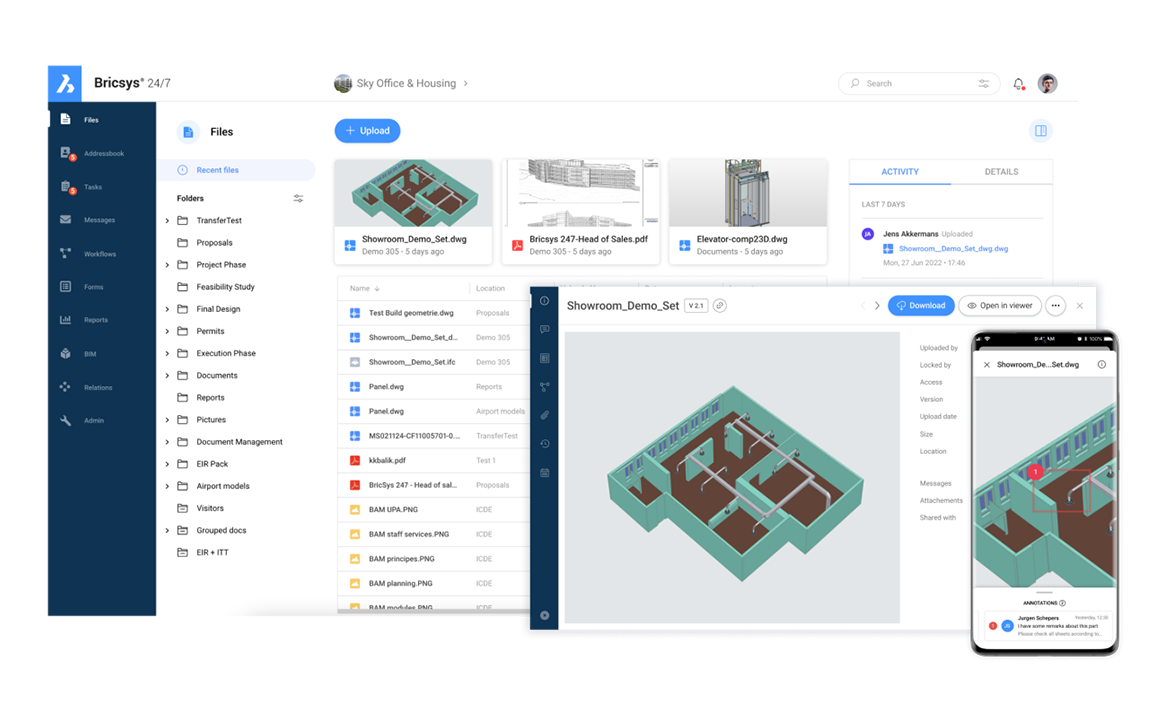Open the Messages section in sidebar
Screen dimensions: 1172x710
point(88,219)
